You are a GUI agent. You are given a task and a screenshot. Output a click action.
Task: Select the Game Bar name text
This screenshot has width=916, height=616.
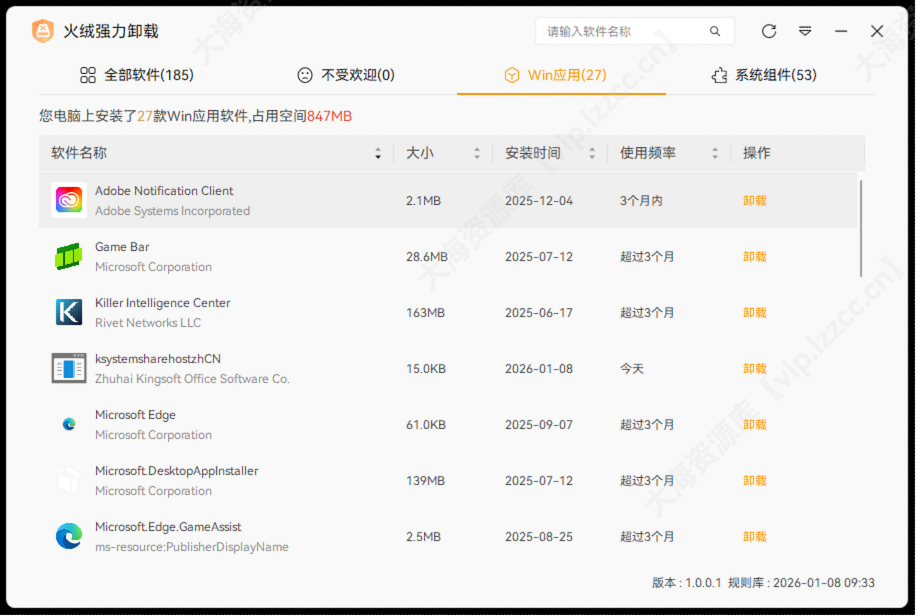[122, 247]
